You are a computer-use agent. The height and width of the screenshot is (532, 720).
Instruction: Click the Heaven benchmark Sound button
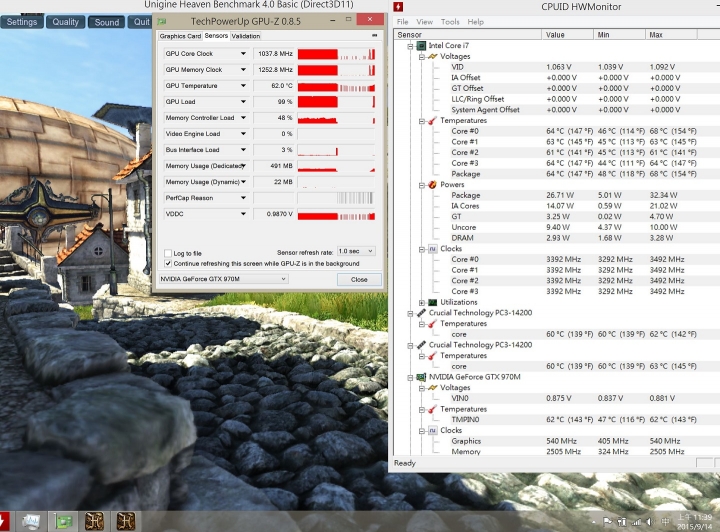tap(107, 22)
